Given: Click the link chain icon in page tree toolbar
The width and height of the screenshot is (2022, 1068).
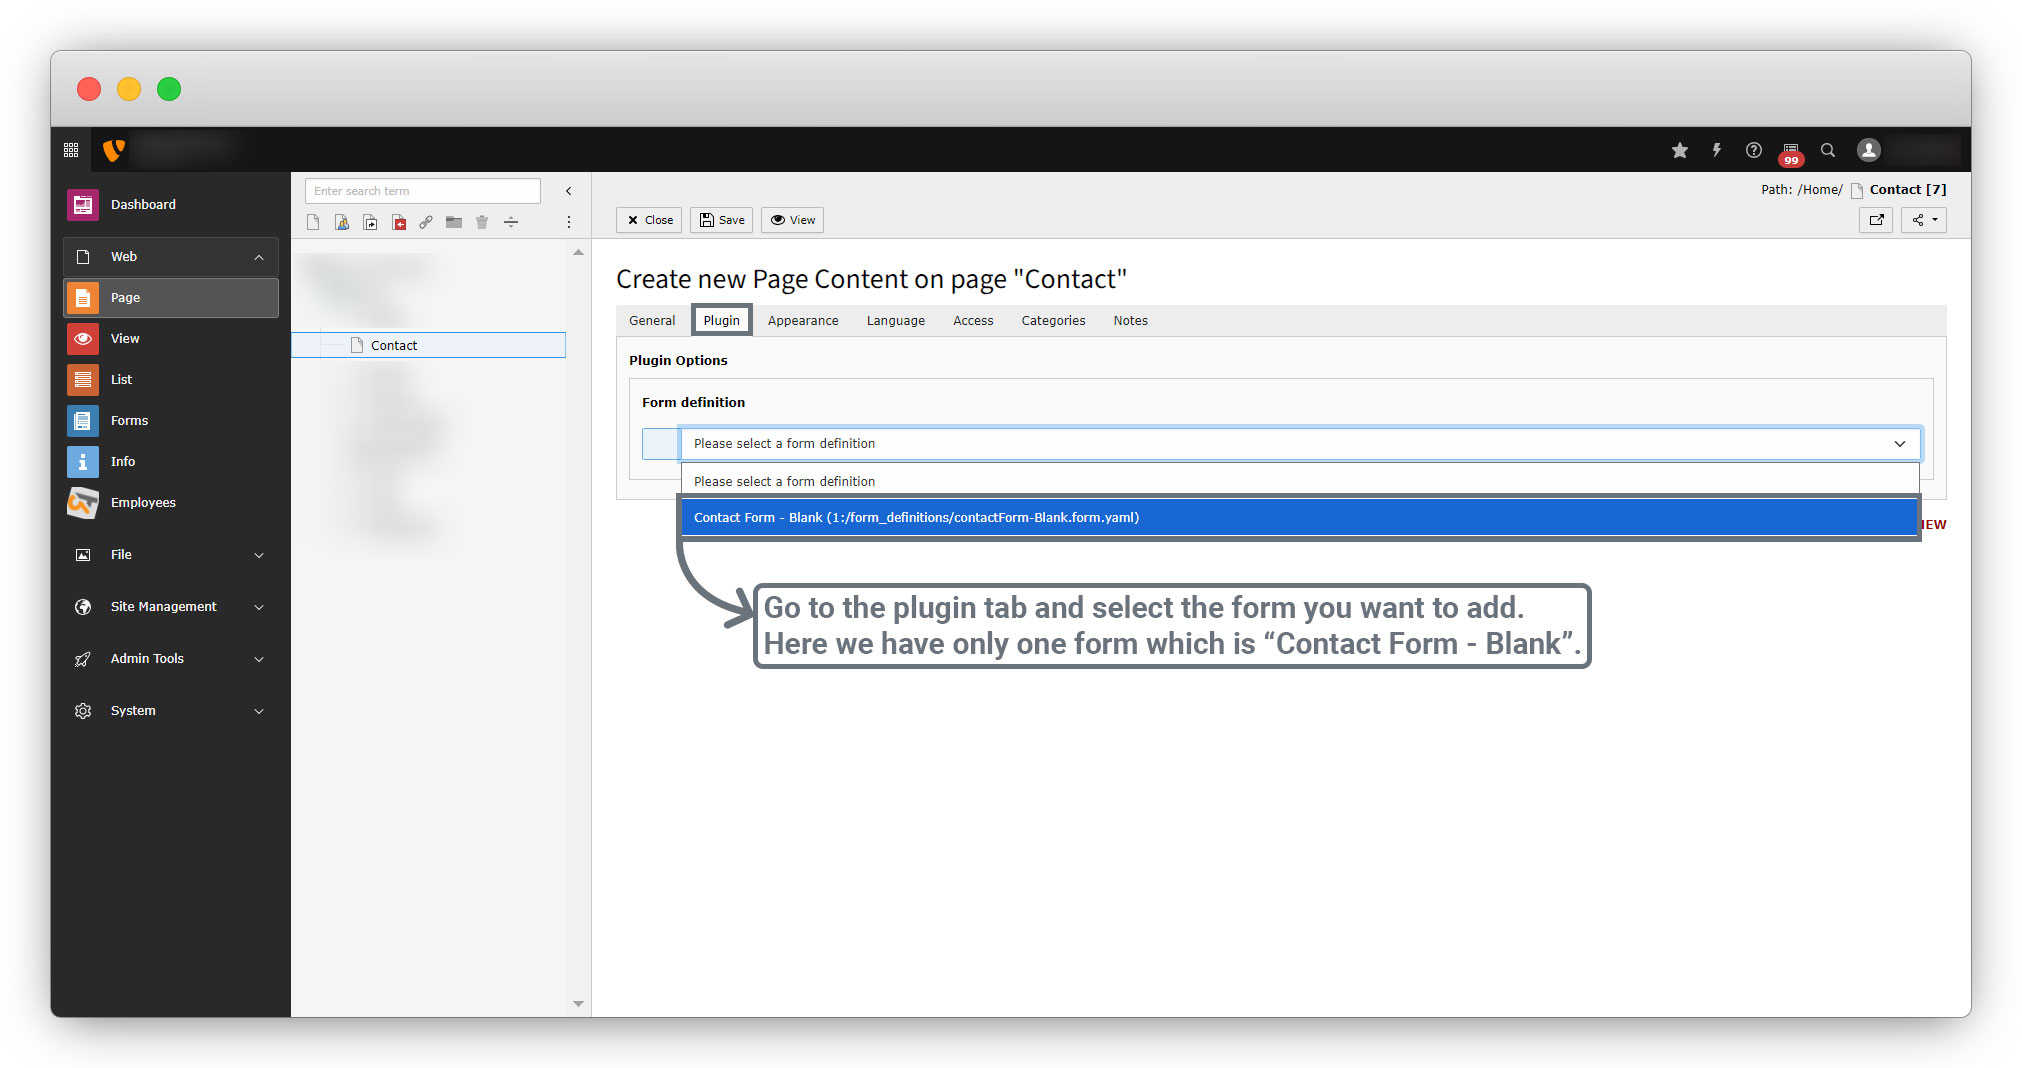Looking at the screenshot, I should click(x=426, y=222).
